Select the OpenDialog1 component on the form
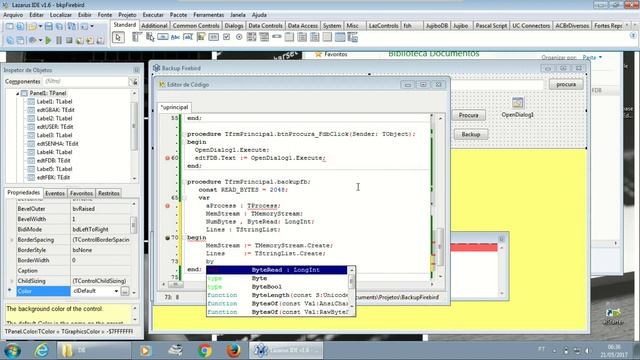The height and width of the screenshot is (360, 640). click(518, 103)
